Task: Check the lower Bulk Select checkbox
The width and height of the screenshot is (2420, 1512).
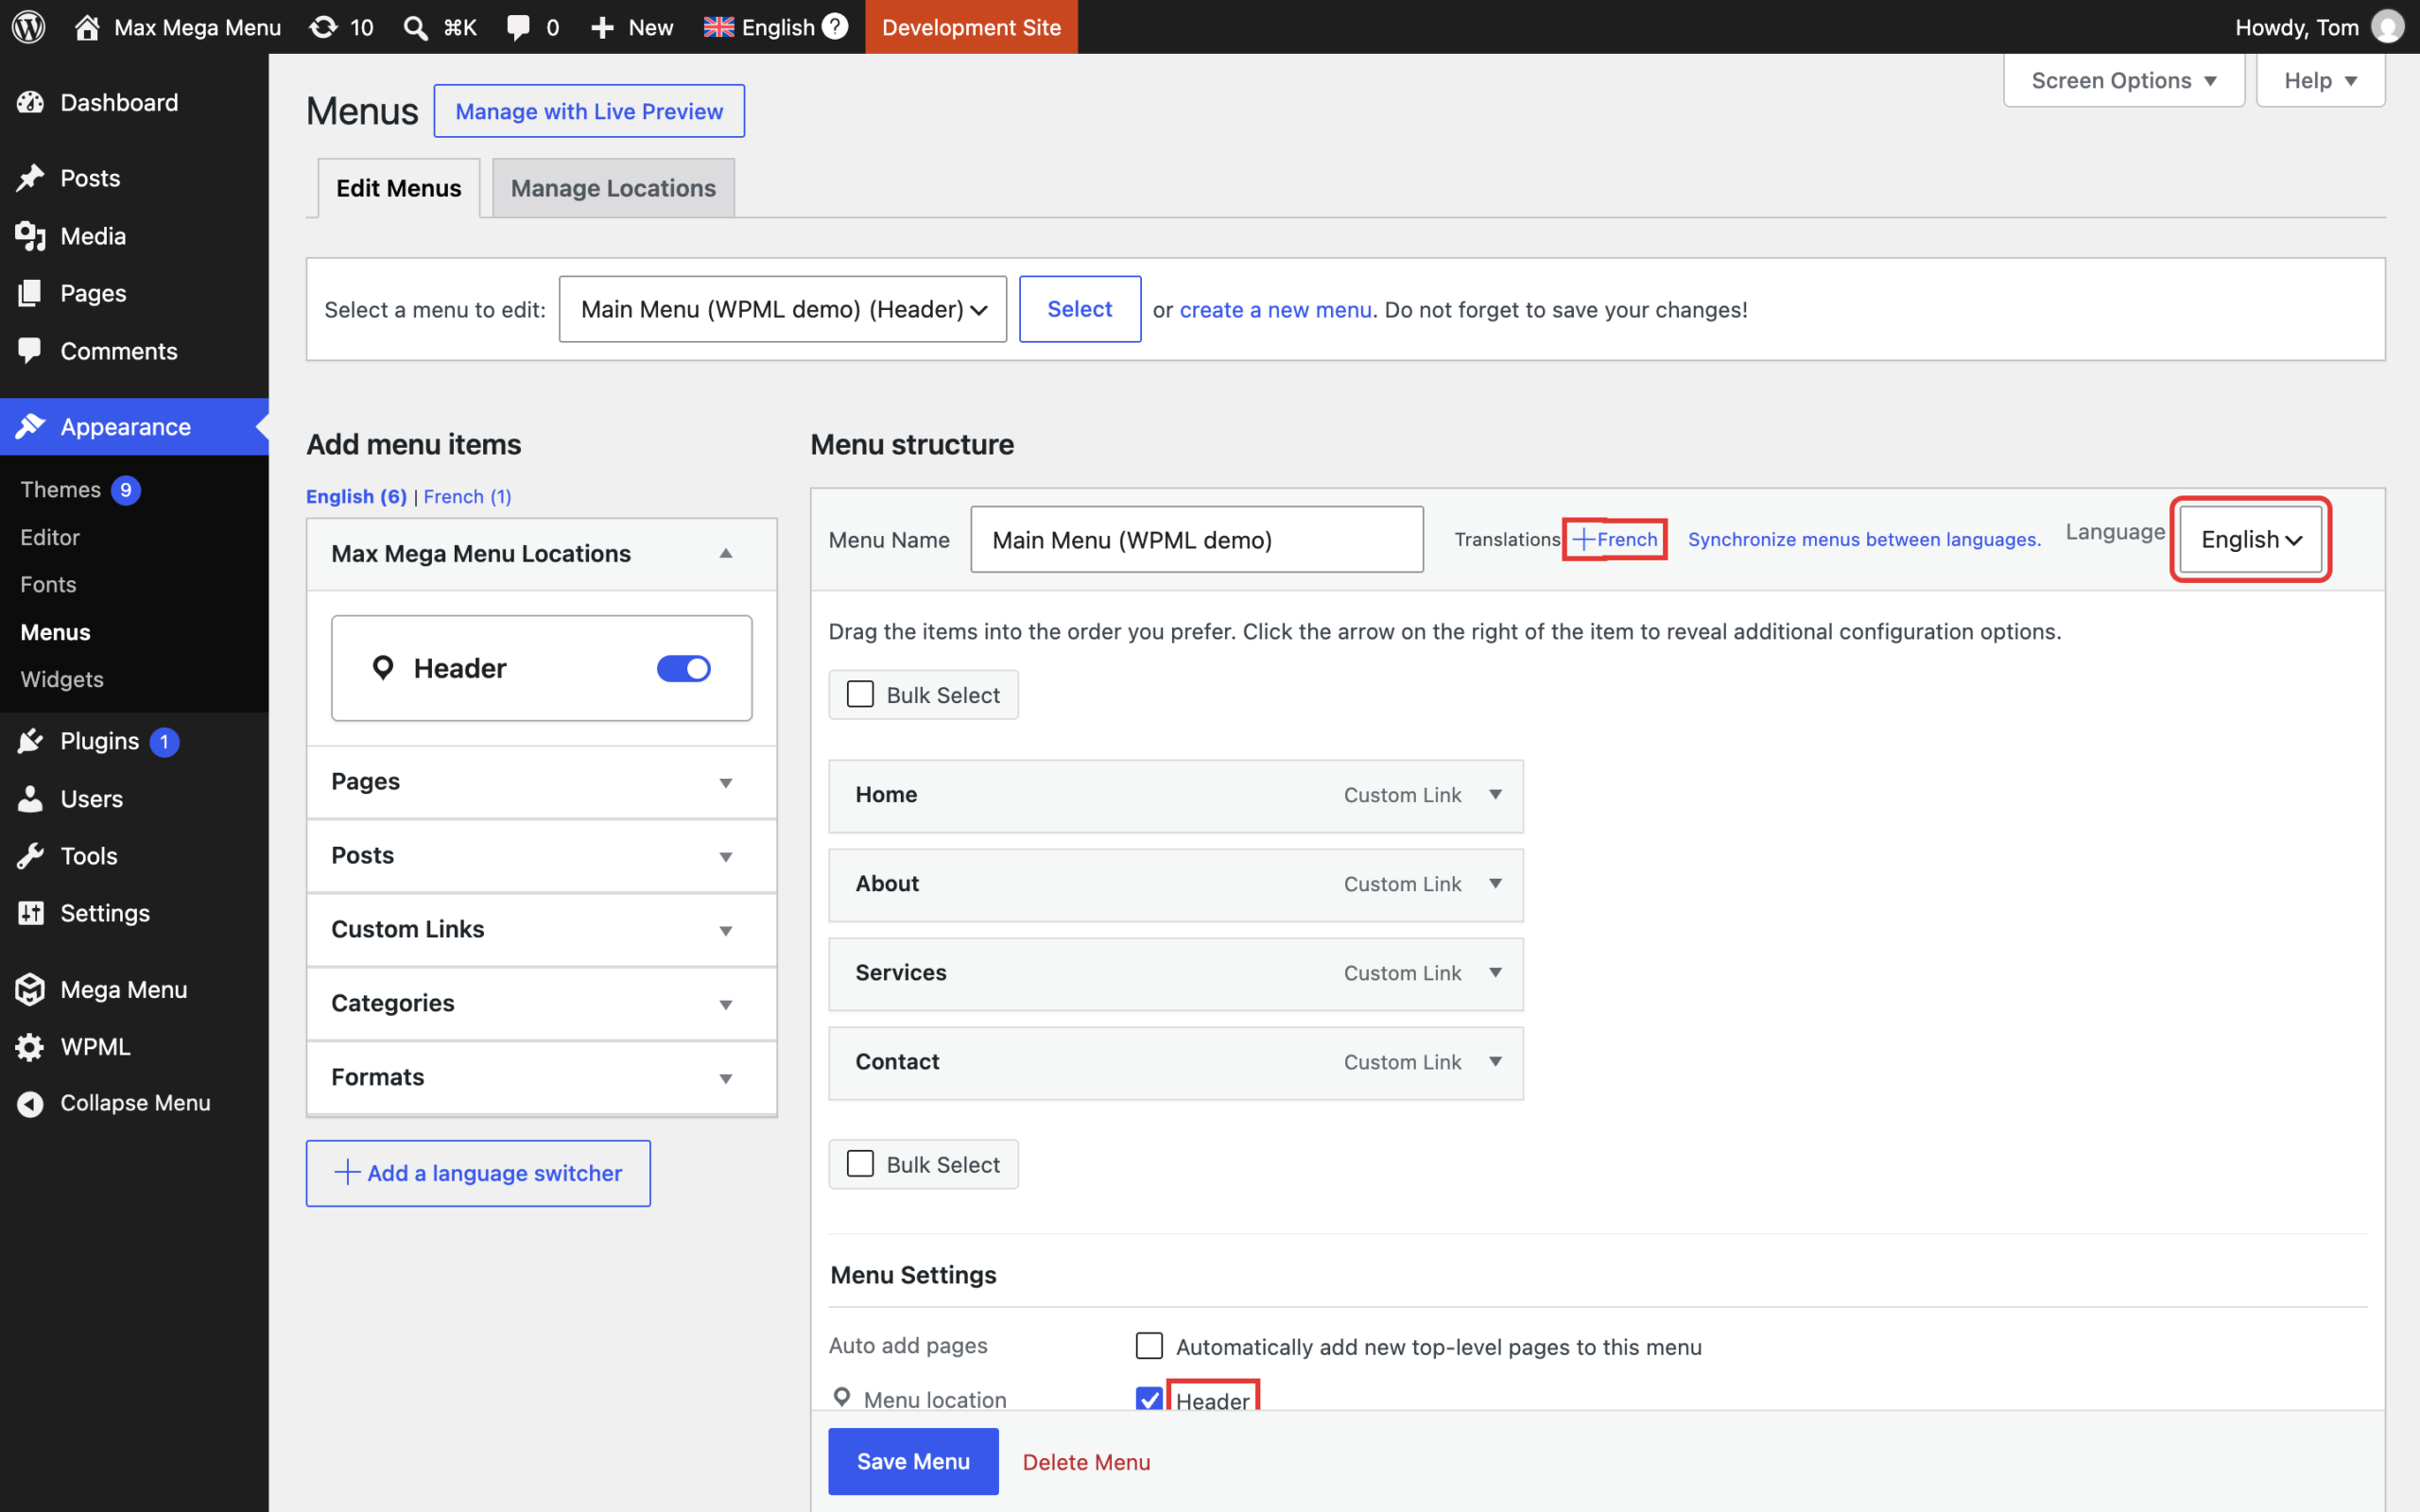Action: [860, 1164]
